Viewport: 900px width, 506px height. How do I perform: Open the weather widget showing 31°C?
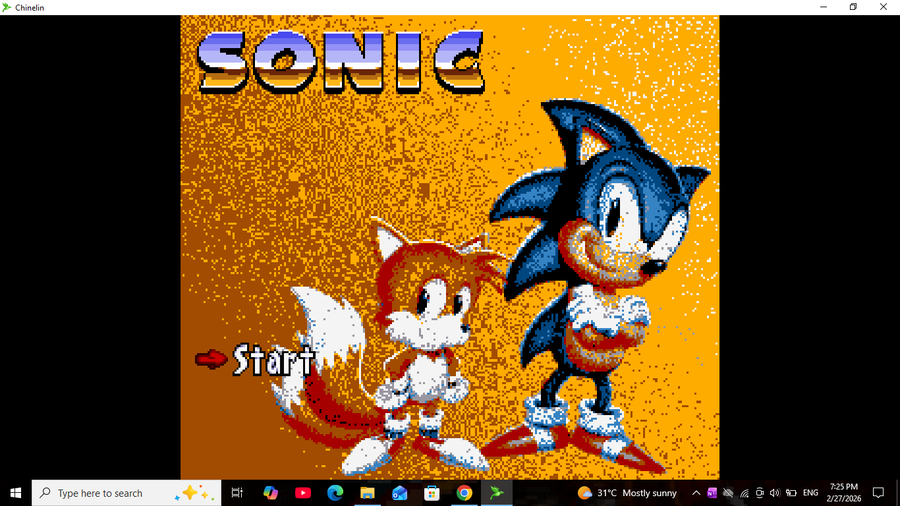(x=627, y=493)
